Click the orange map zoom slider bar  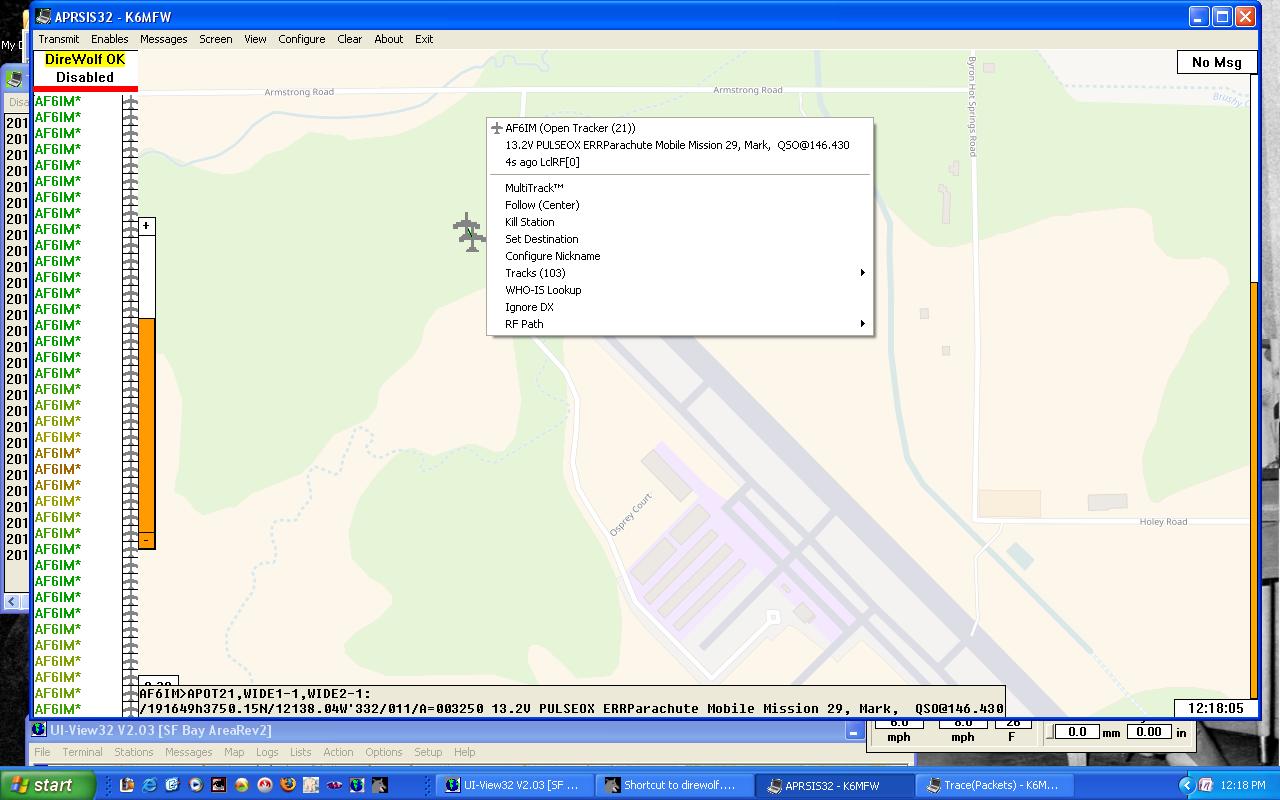[146, 425]
